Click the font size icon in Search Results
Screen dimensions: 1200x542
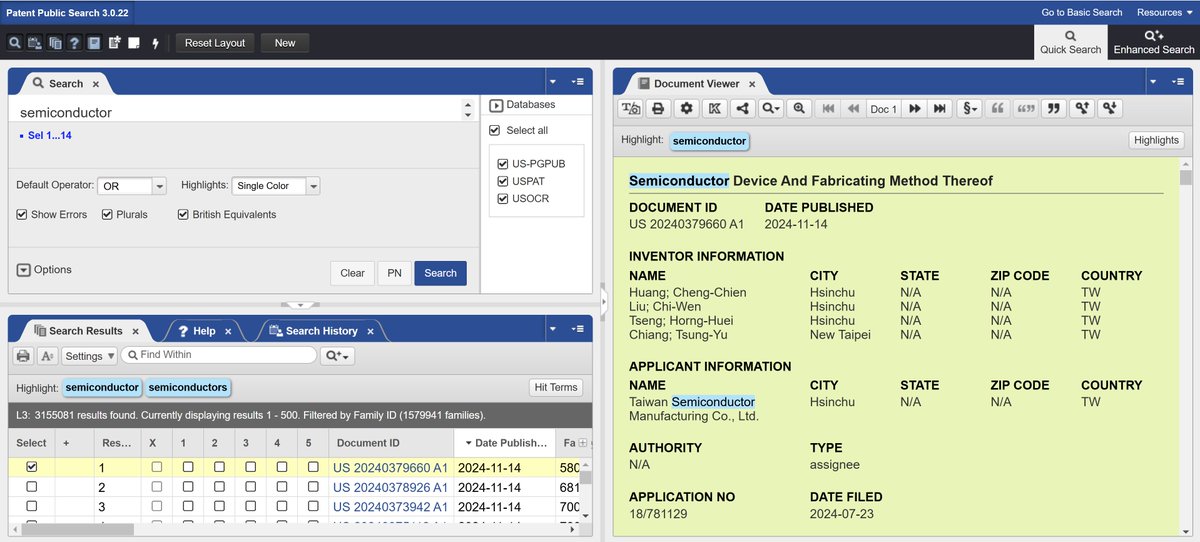coord(48,355)
